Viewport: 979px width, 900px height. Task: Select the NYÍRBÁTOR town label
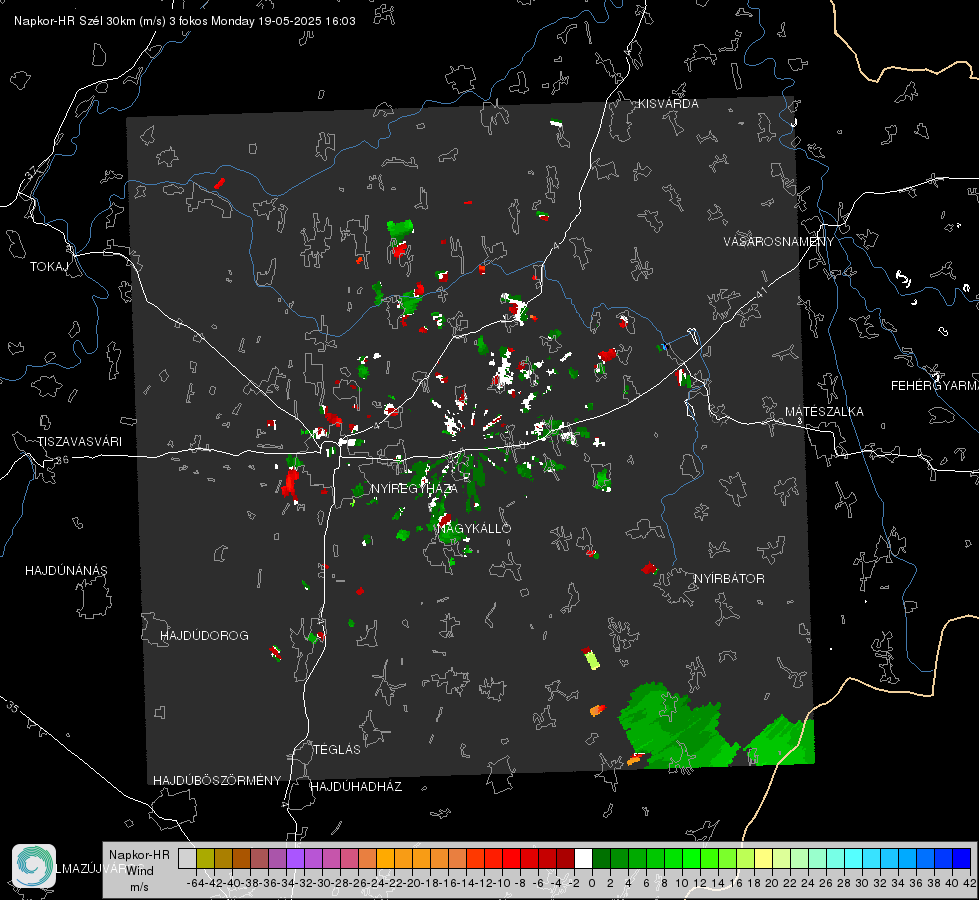[x=729, y=579]
